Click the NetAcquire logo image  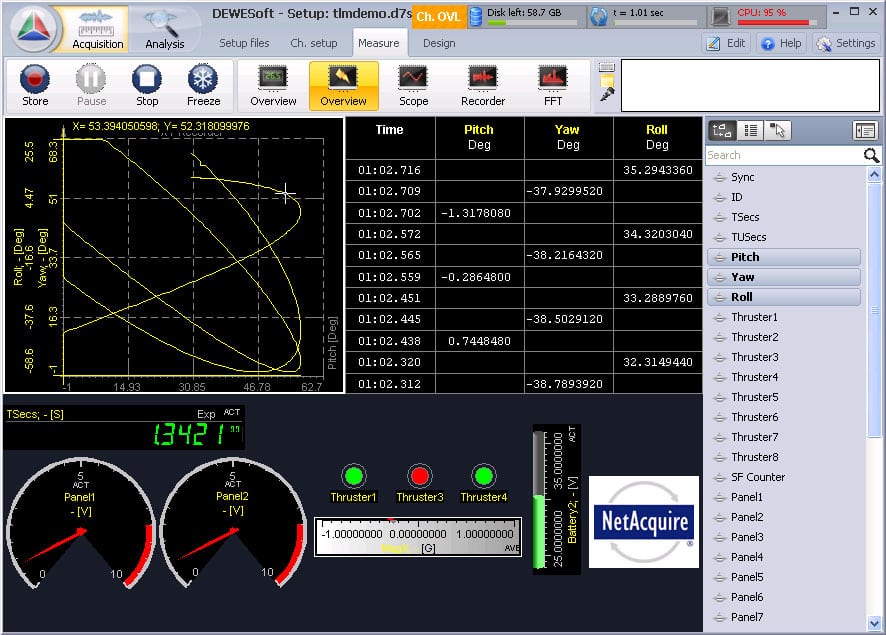[644, 521]
